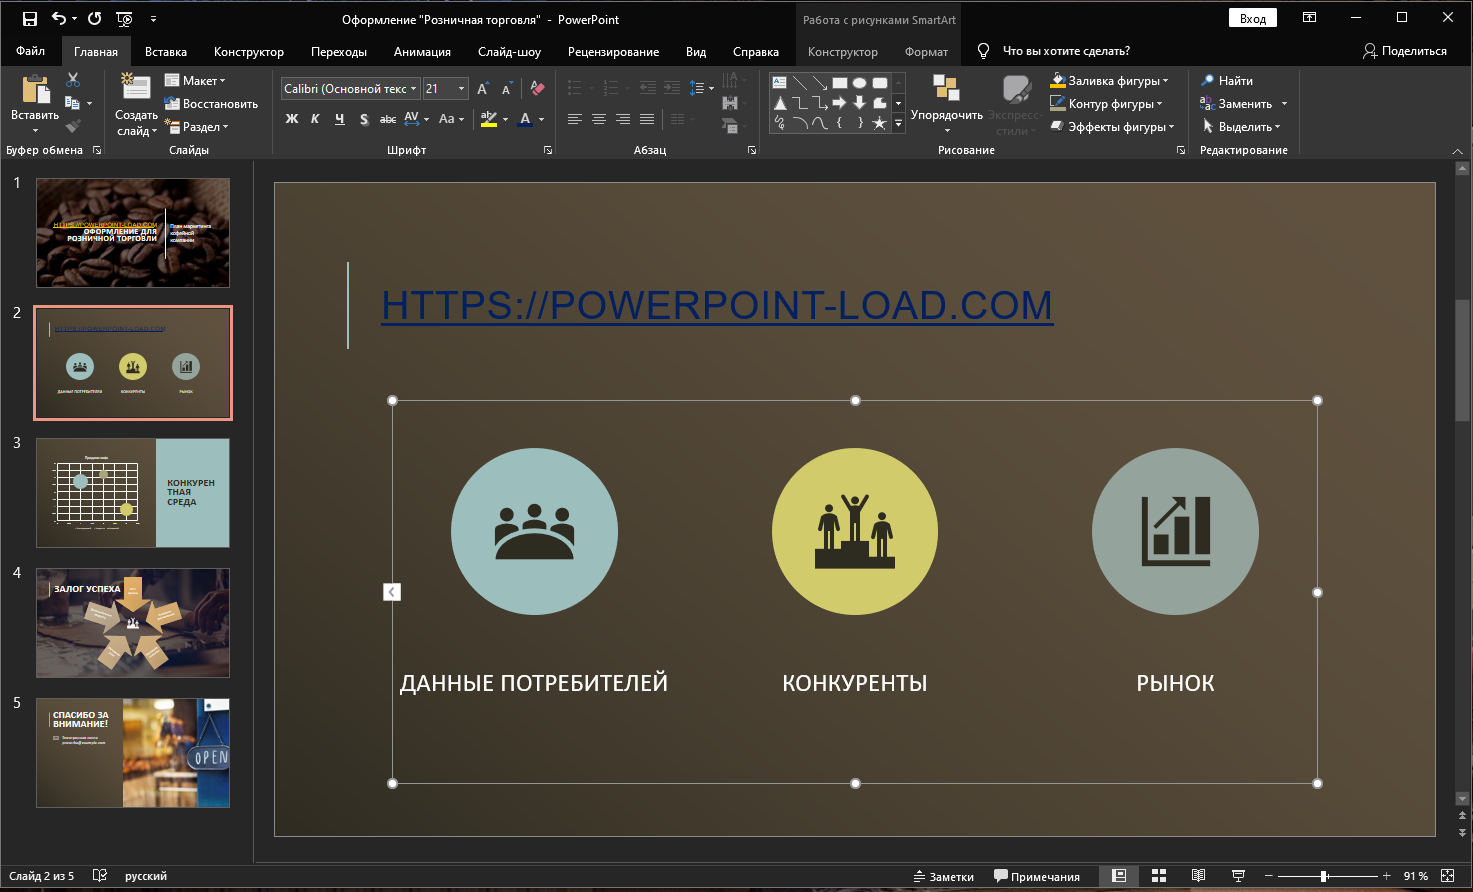Open the HTTPS://POWERPOINT-LOAD.COM hyperlink
The height and width of the screenshot is (892, 1473).
[x=716, y=306]
